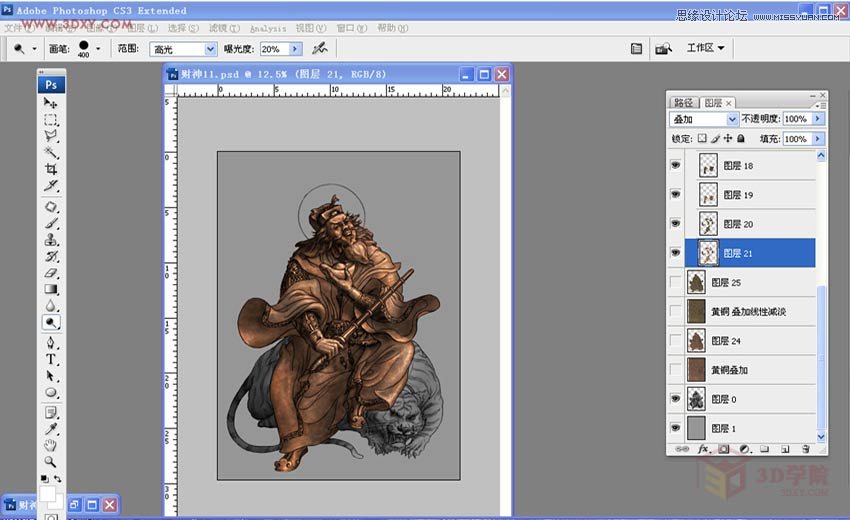Select the Type tool

click(50, 359)
